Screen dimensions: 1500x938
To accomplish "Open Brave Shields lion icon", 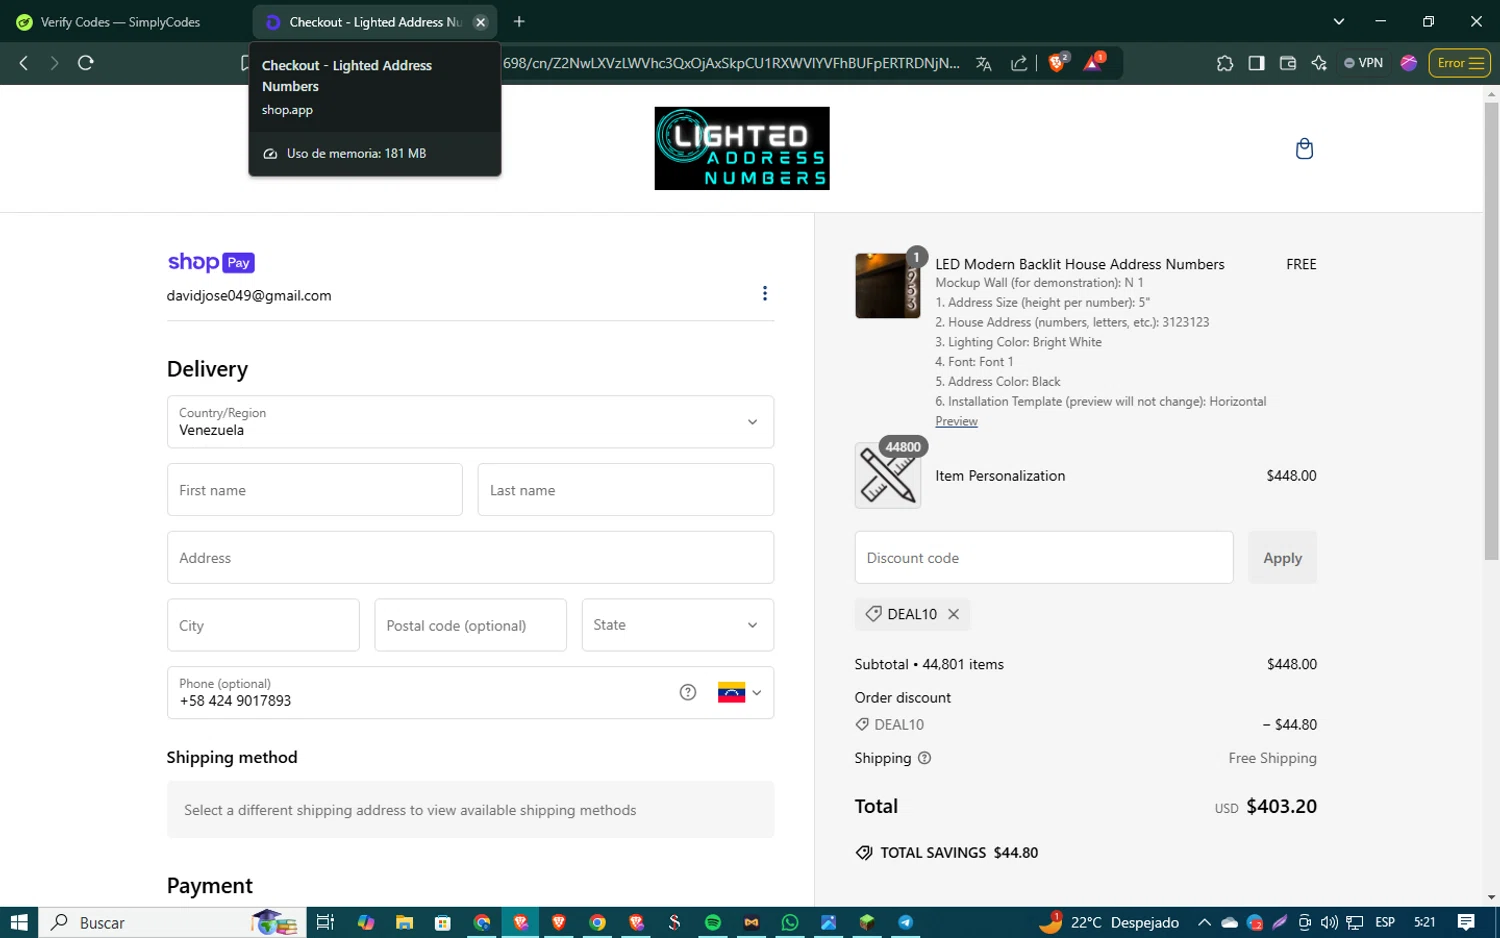I will (1058, 62).
